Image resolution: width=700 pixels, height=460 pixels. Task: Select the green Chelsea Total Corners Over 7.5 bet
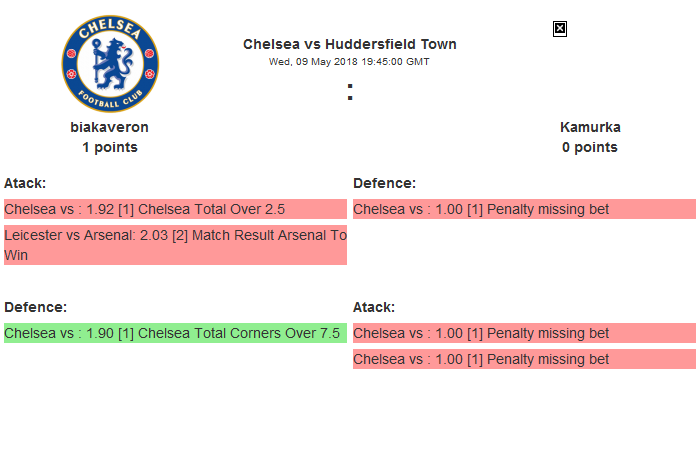coord(175,333)
